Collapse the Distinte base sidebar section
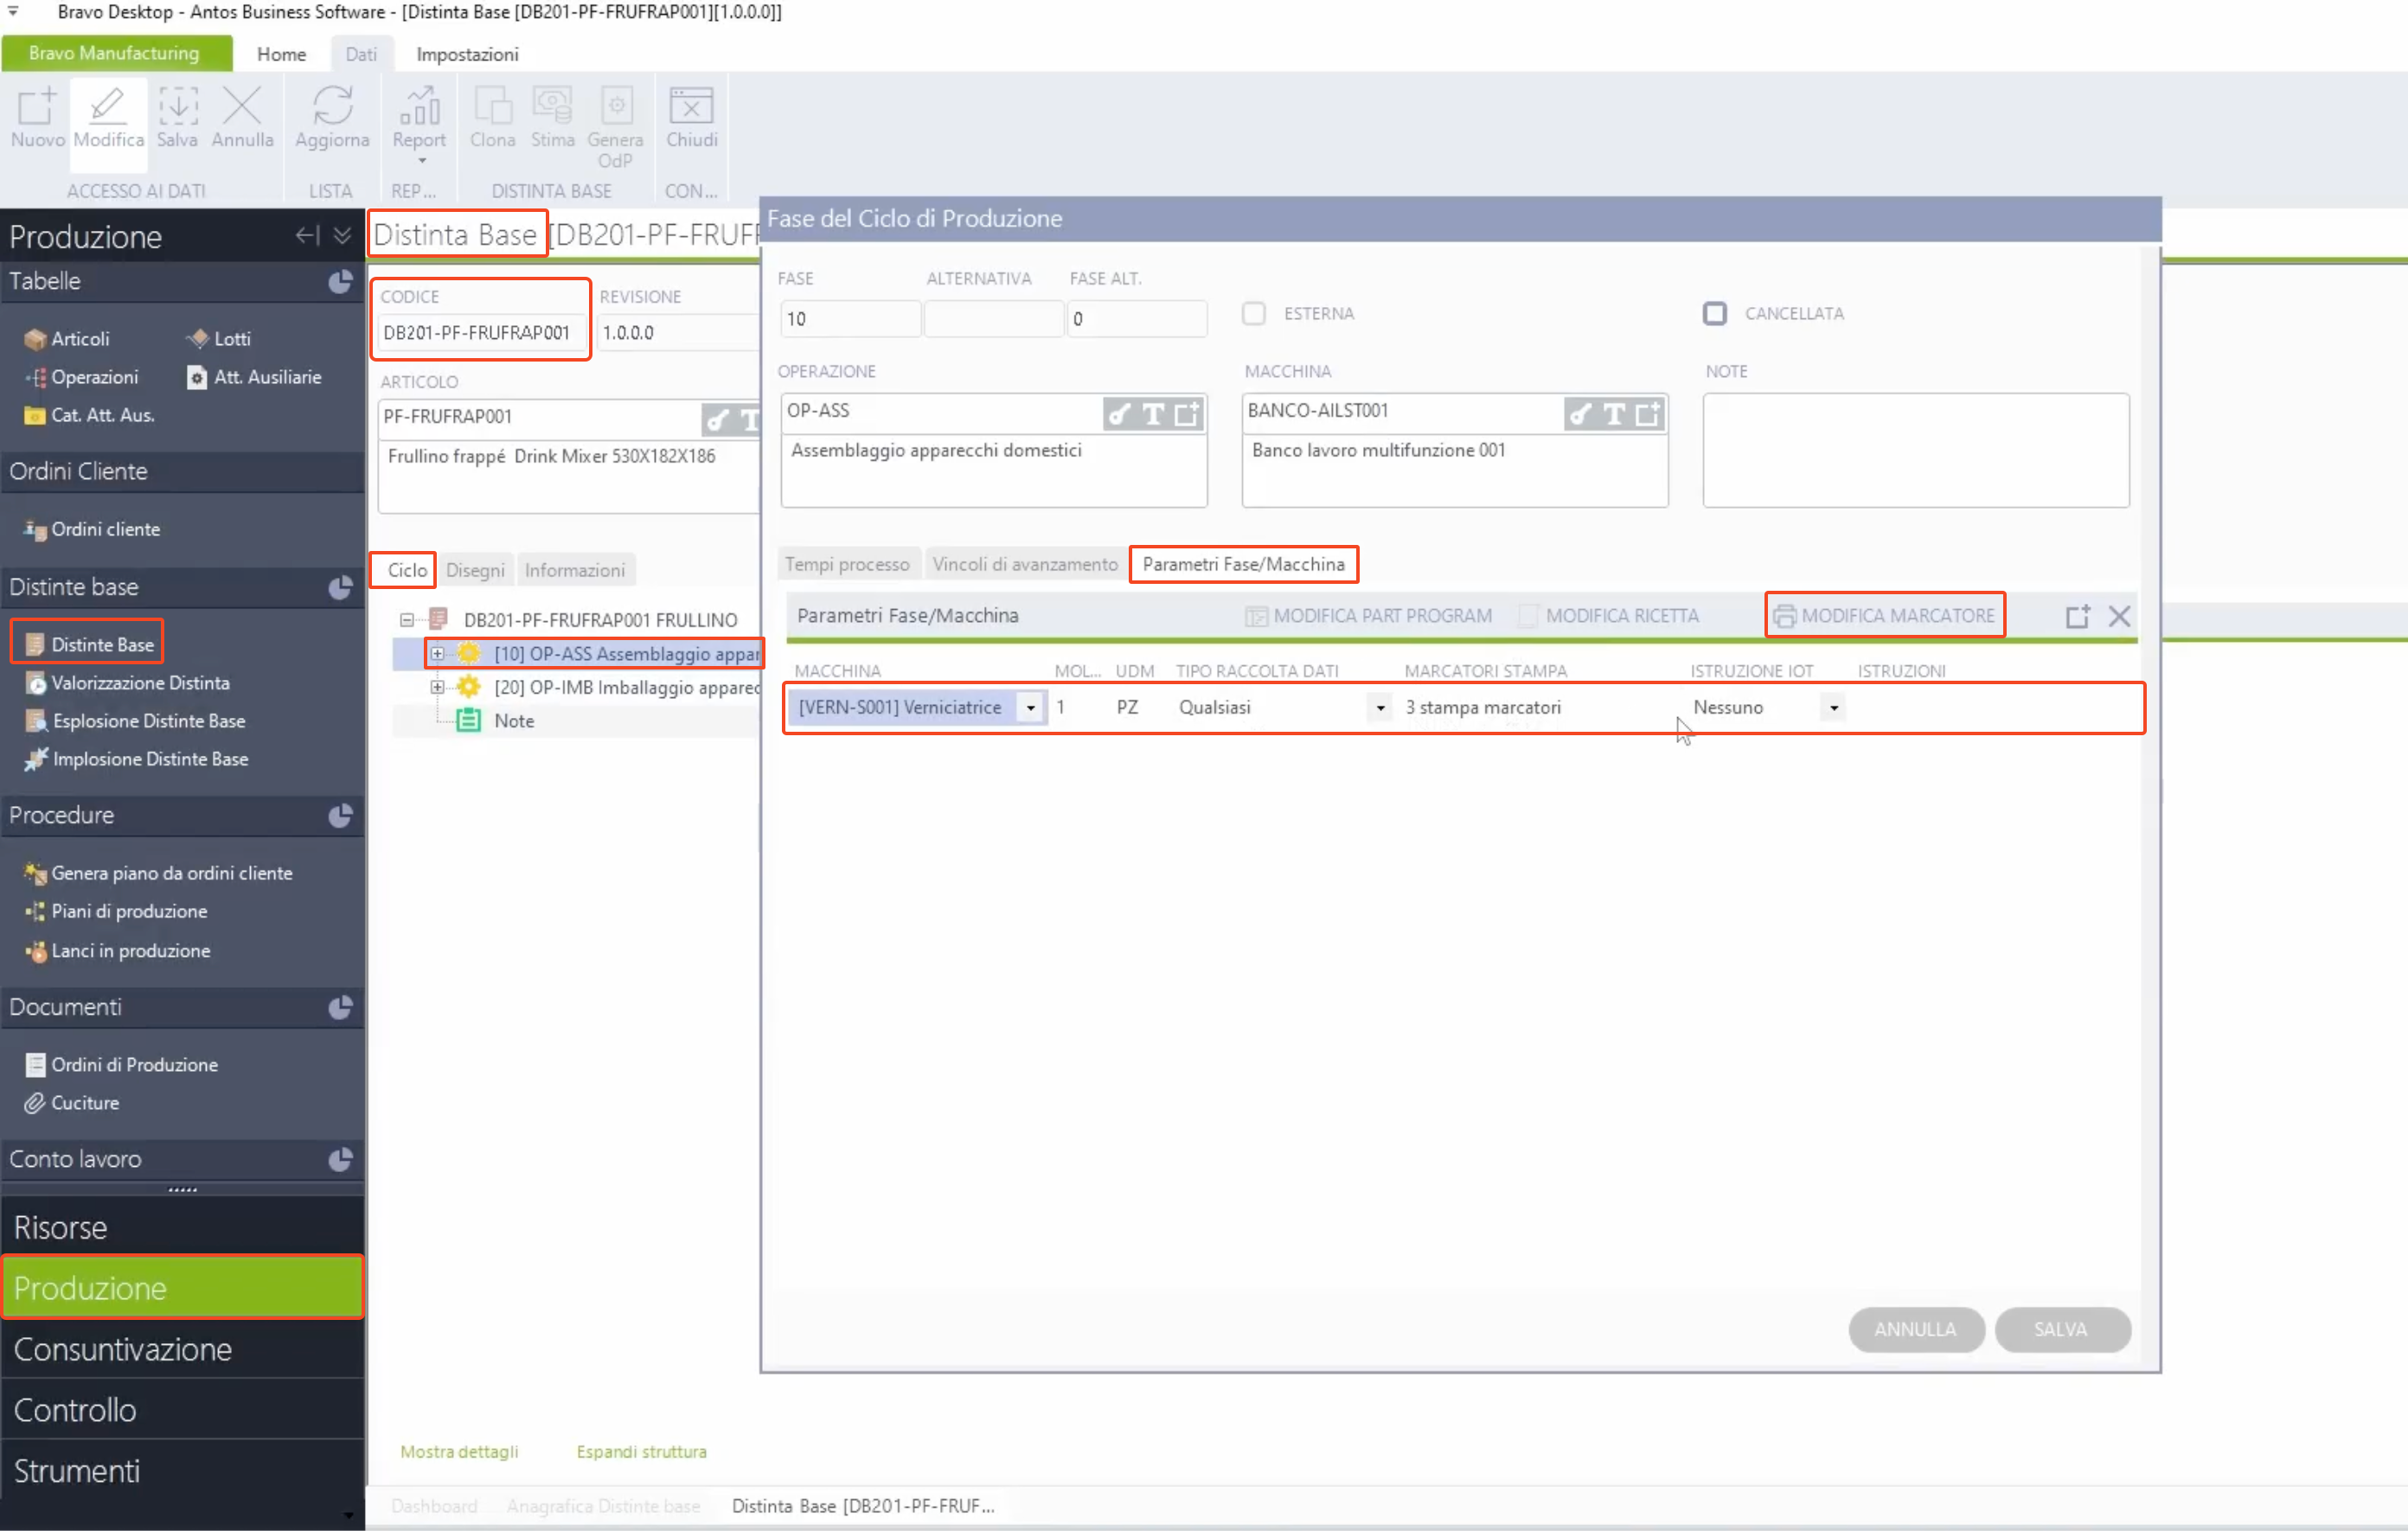 point(340,587)
